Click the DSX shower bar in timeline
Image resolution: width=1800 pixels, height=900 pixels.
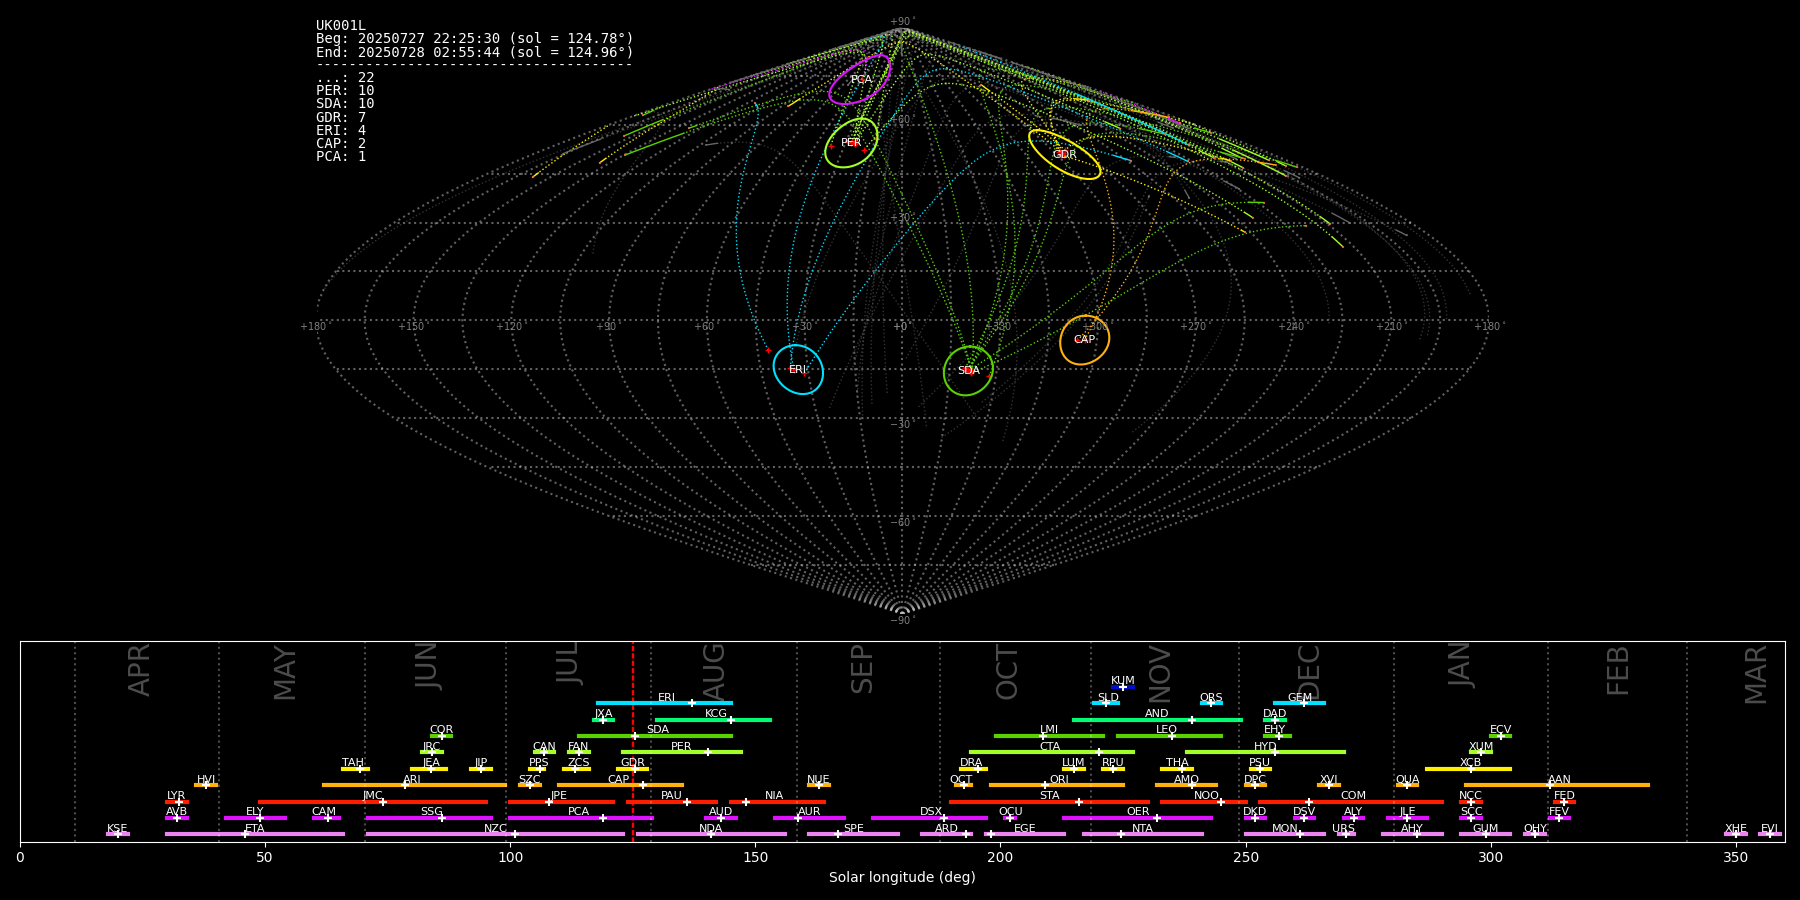click(x=929, y=818)
